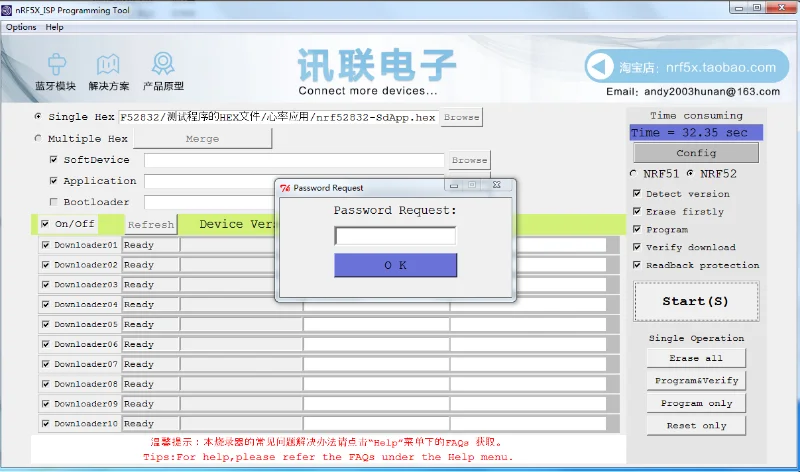Viewport: 800px width, 472px height.
Task: Click Downloader01 Ready status text
Action: [x=139, y=245]
